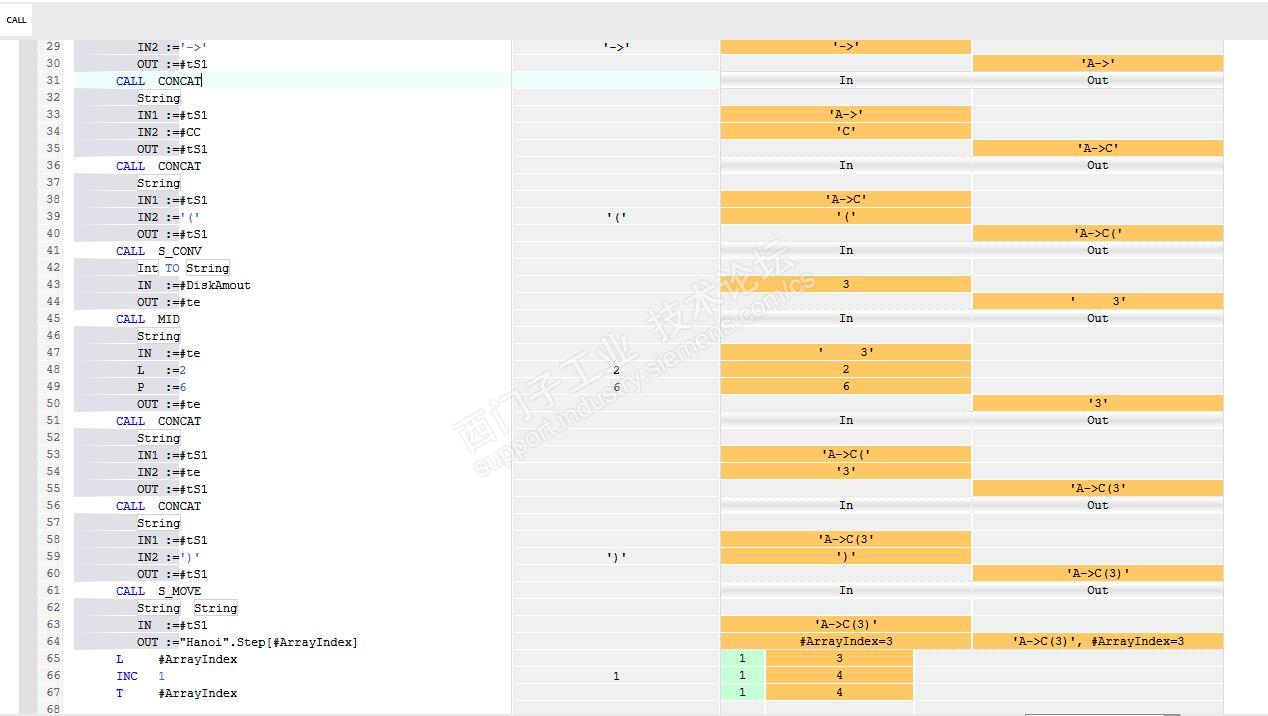Click the 'A->C' output value on line 35
This screenshot has height=716, width=1268.
tap(1098, 148)
